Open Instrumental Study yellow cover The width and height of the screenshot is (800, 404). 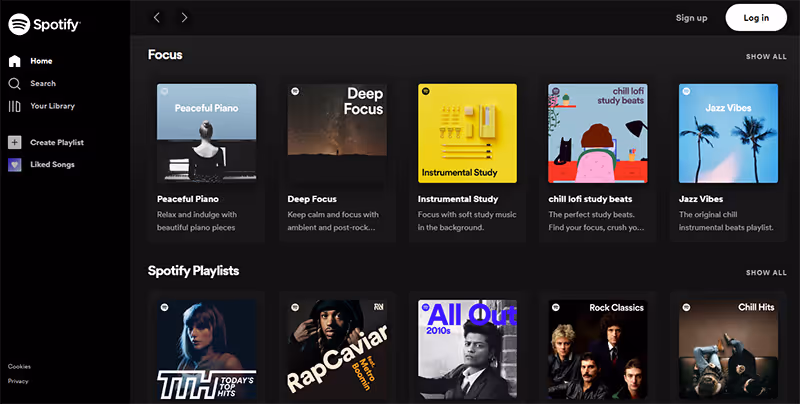(467, 133)
